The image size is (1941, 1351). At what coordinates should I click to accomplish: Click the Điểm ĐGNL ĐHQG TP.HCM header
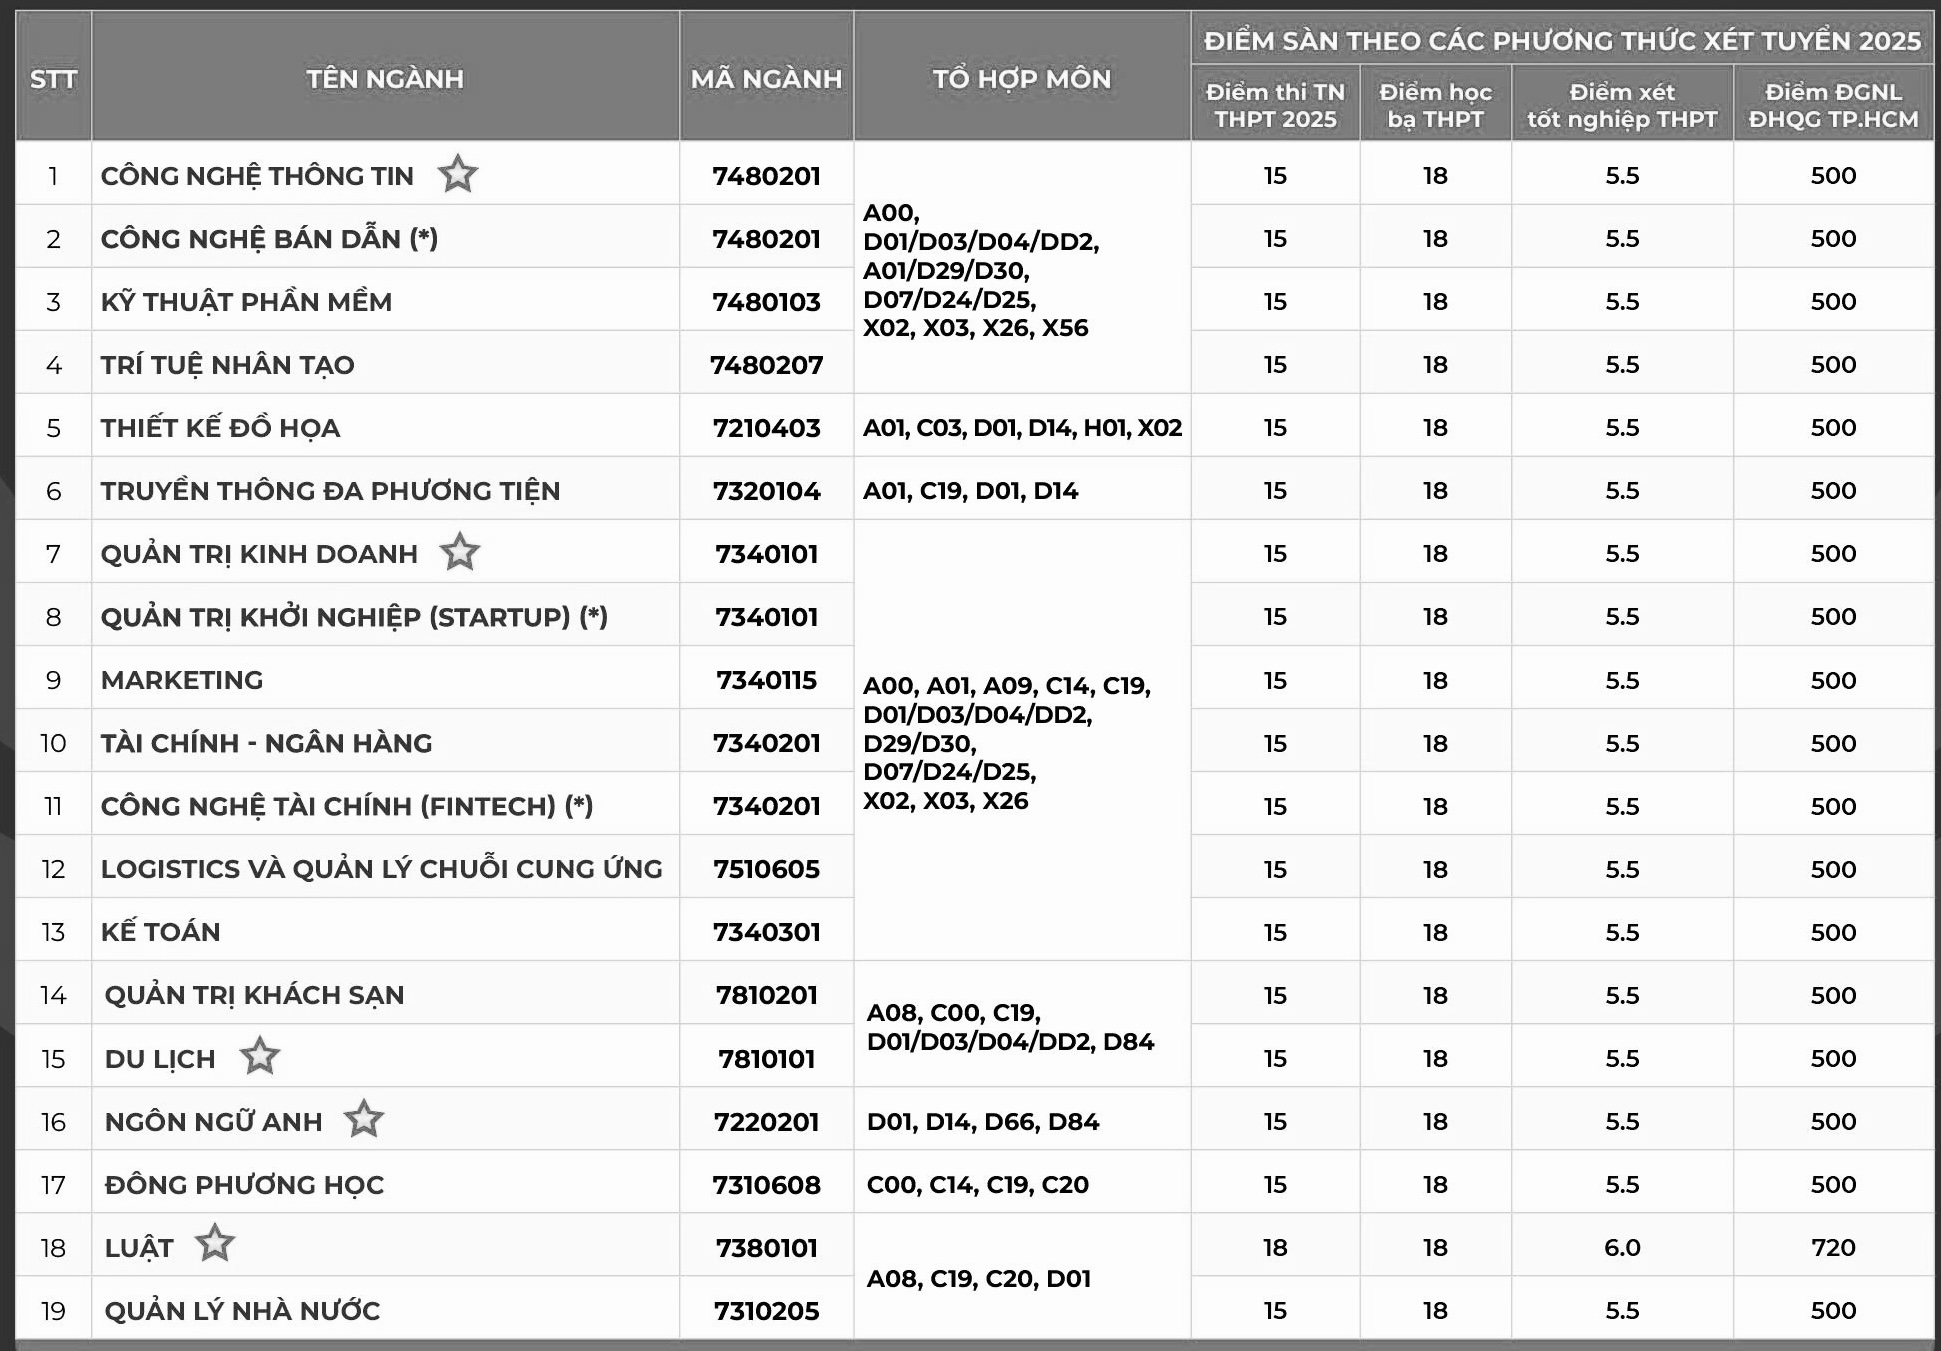click(x=1833, y=105)
